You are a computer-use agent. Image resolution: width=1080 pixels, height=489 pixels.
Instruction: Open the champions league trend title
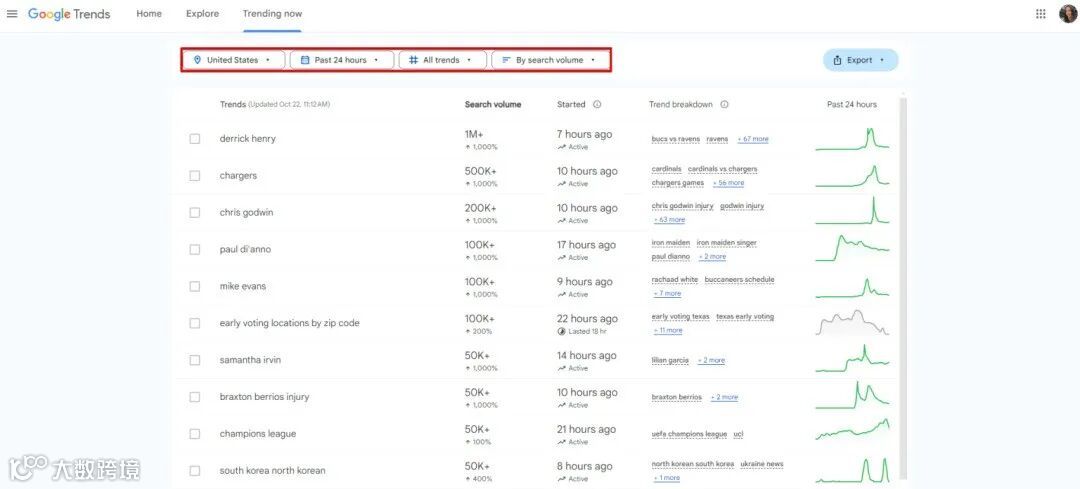[x=258, y=434]
